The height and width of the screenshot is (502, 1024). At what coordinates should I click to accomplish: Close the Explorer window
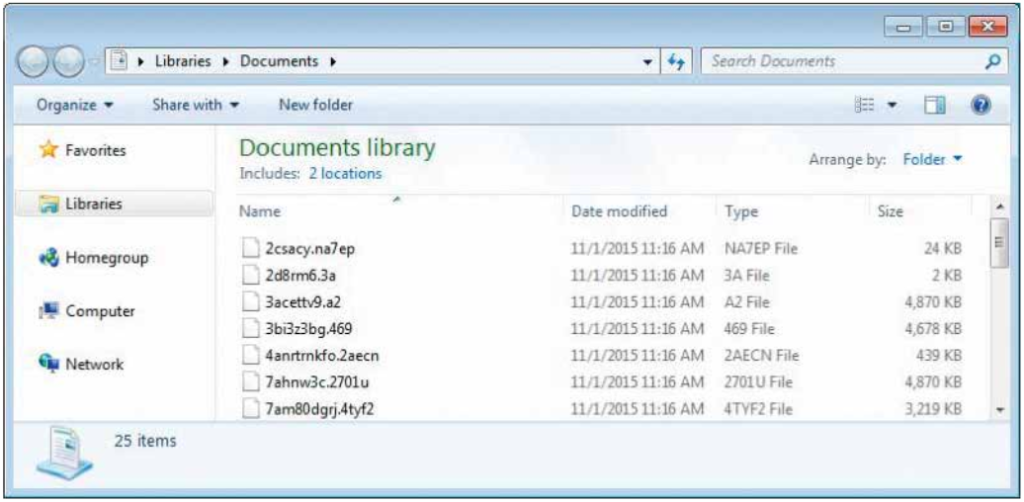(x=987, y=27)
